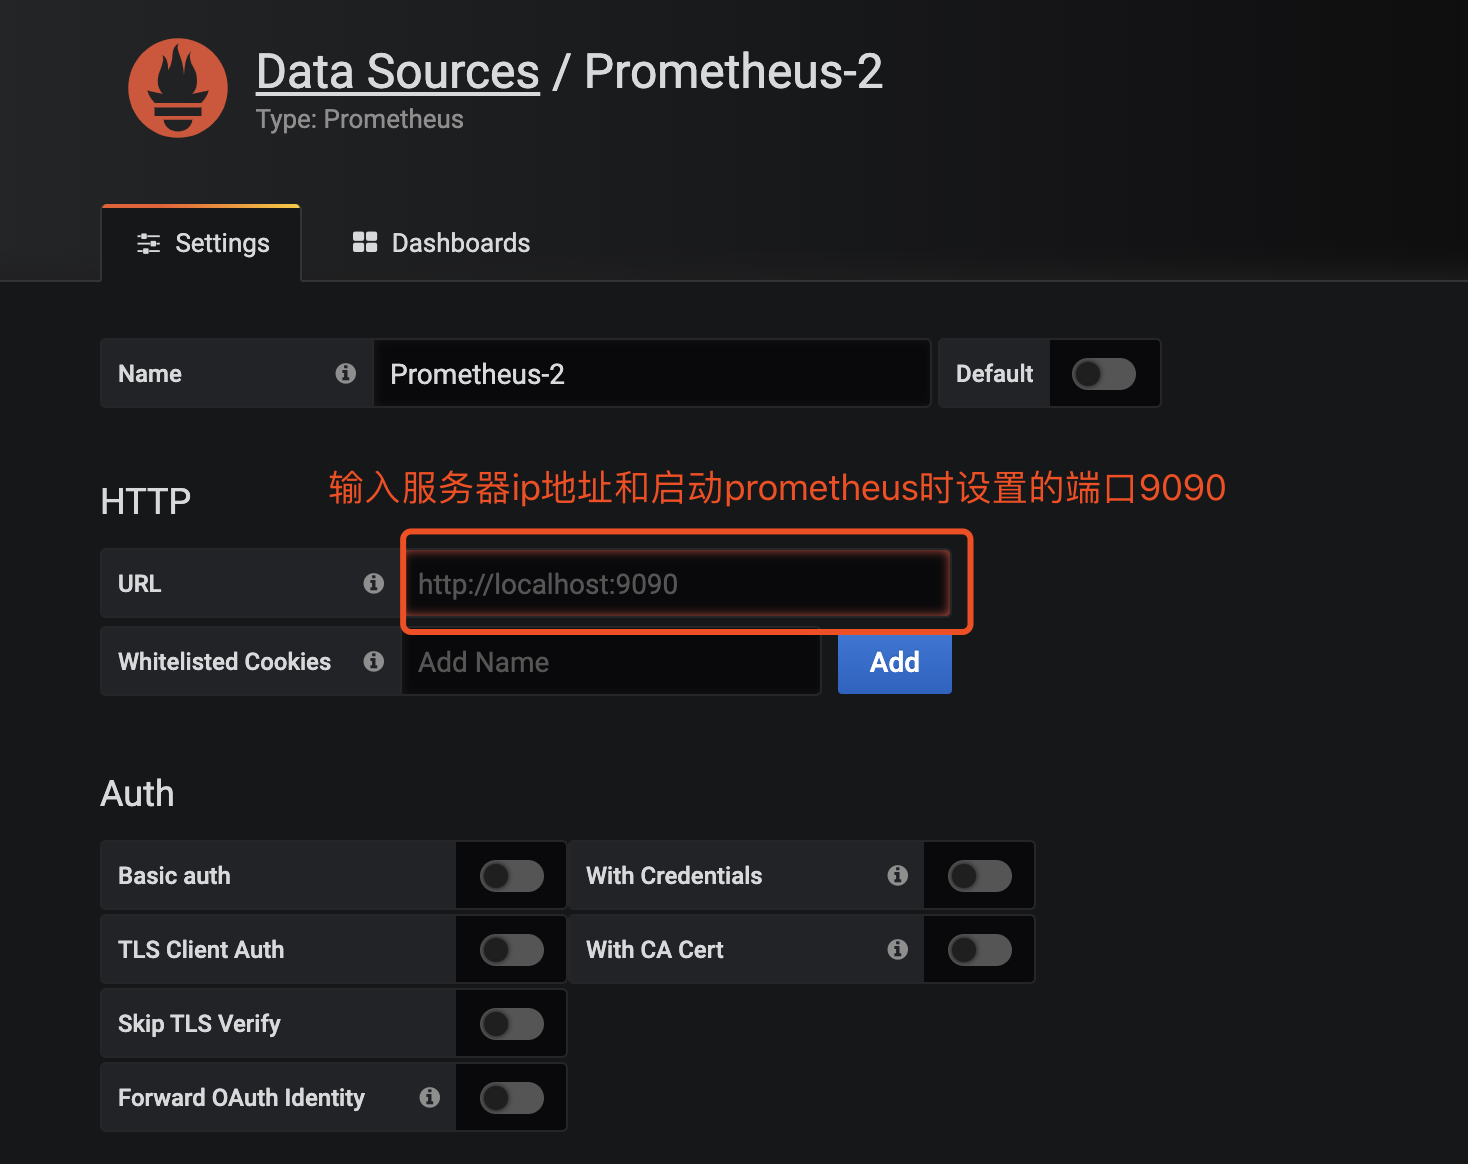Screen dimensions: 1468x1164
Task: Click the Name field containing Prometheus-2
Action: click(x=652, y=374)
